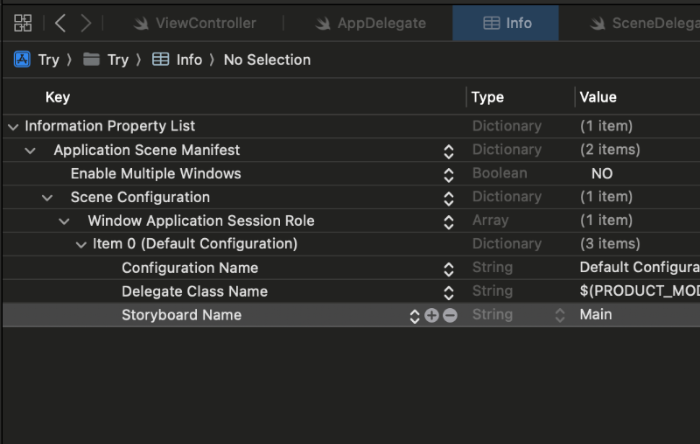Click the minus icon on Storyboard Name row
This screenshot has height=444, width=700.
point(450,315)
